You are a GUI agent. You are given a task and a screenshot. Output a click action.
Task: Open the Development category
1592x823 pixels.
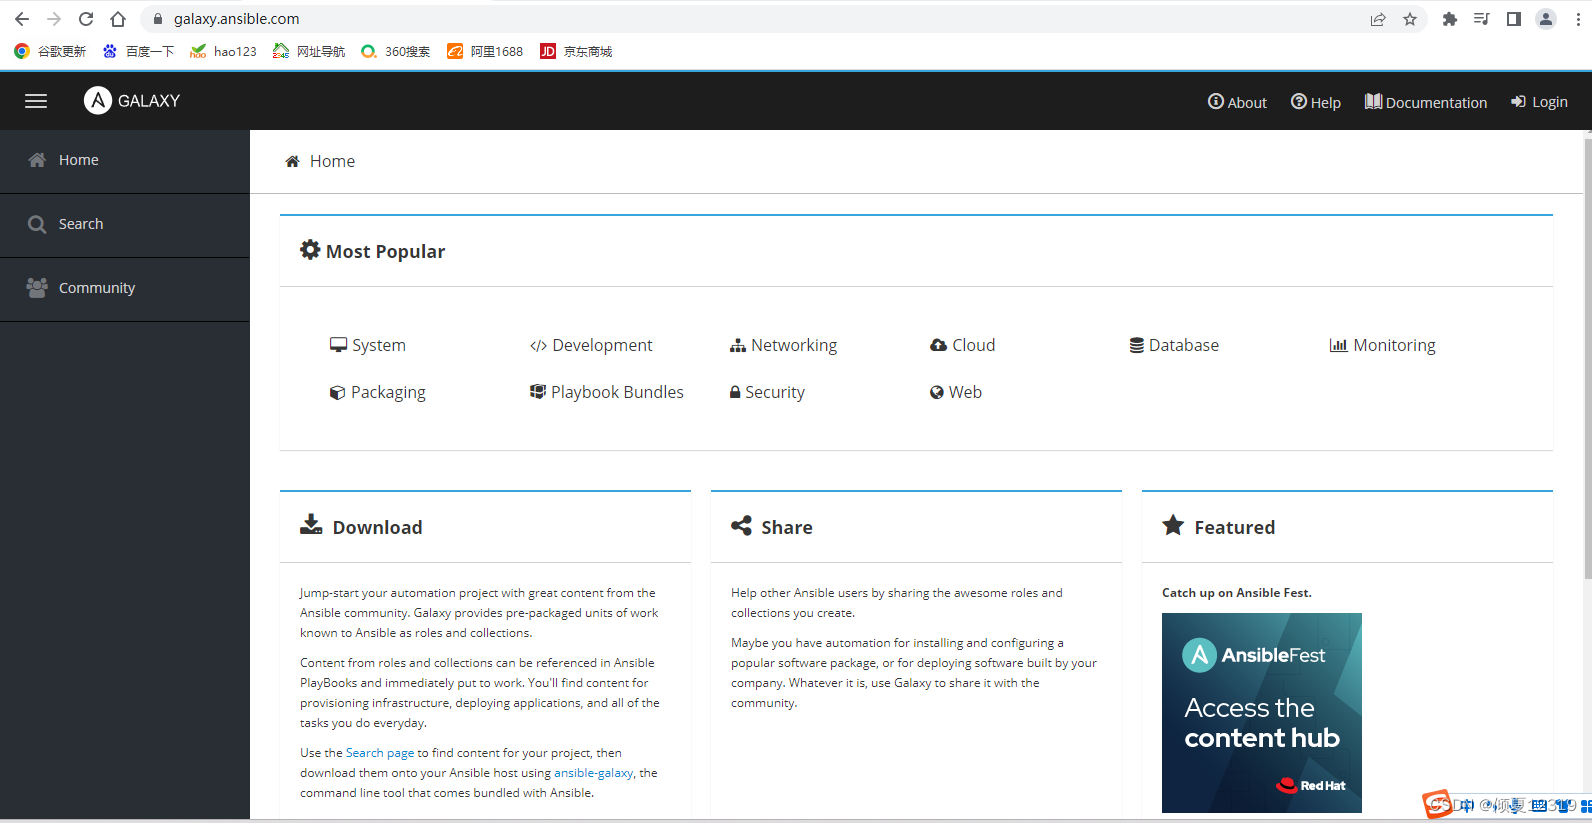pos(591,345)
